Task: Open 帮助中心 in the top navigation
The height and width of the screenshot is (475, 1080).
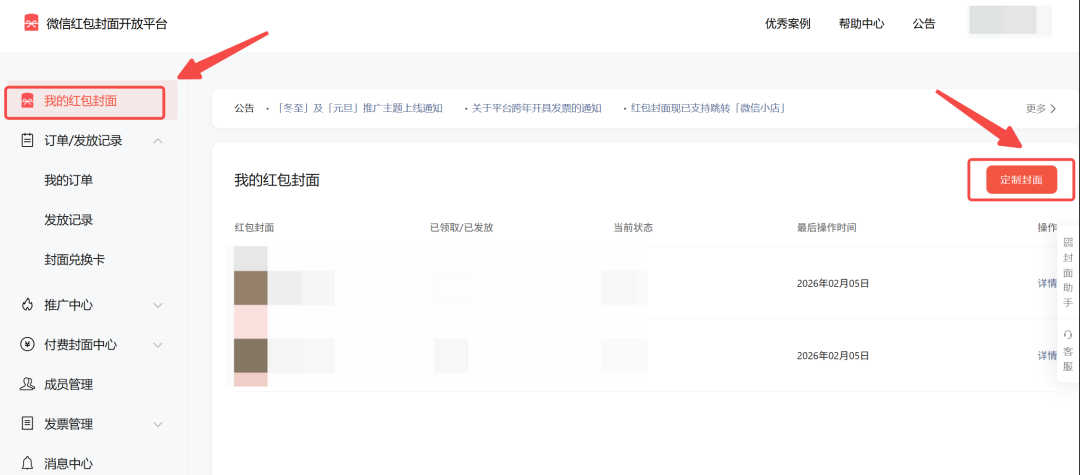Action: tap(861, 24)
